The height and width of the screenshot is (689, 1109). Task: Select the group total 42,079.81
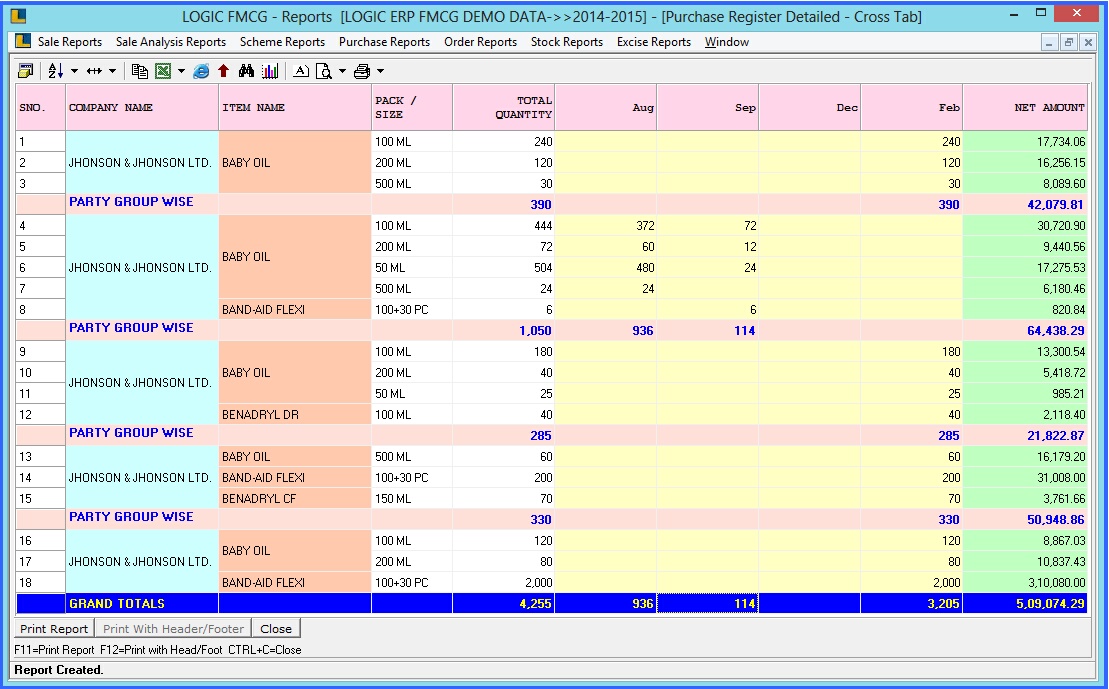[1026, 204]
